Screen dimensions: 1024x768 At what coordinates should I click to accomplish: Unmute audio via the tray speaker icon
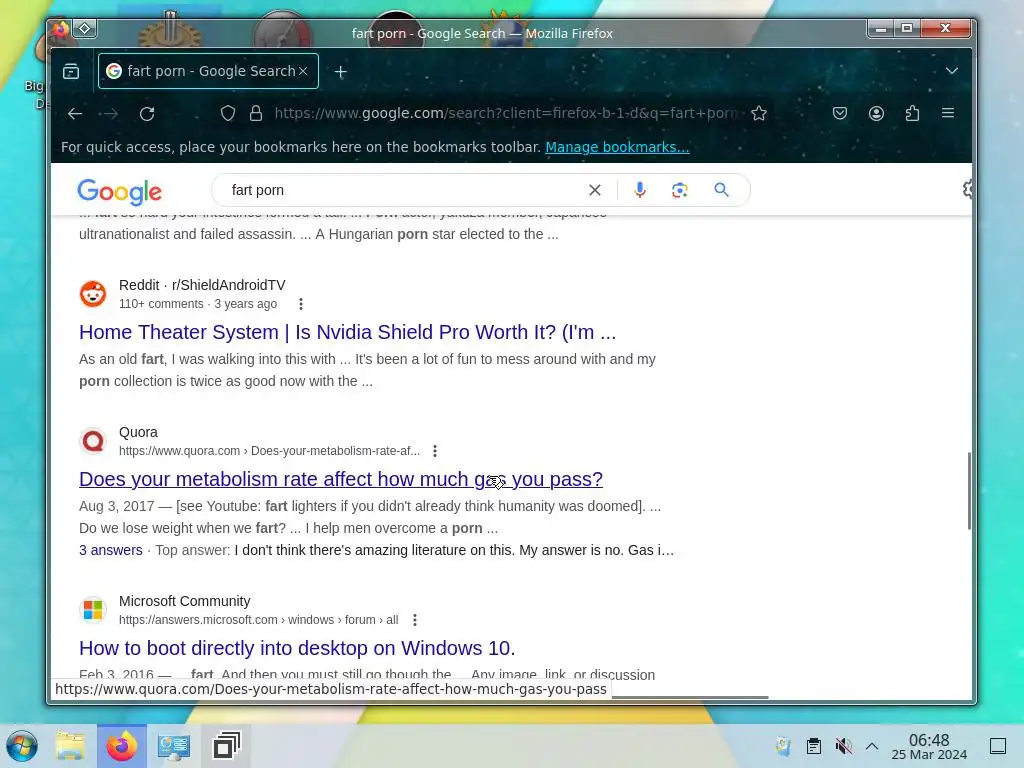pos(843,746)
